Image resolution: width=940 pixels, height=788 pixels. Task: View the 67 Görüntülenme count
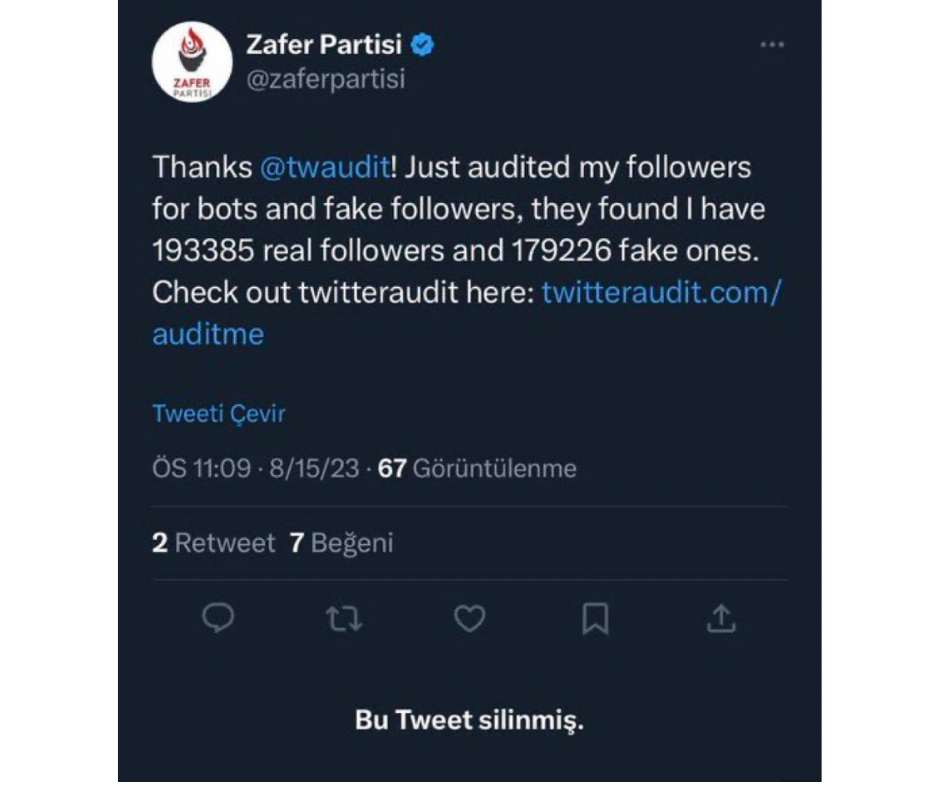(x=478, y=468)
